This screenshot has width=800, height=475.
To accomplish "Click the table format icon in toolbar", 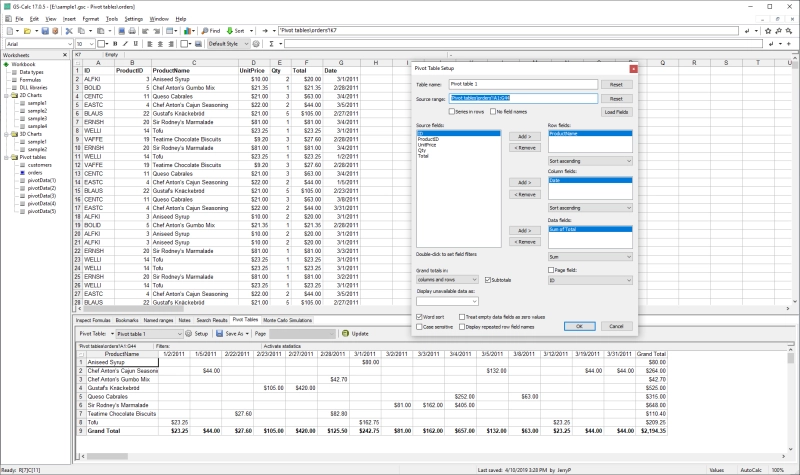I will point(170,31).
